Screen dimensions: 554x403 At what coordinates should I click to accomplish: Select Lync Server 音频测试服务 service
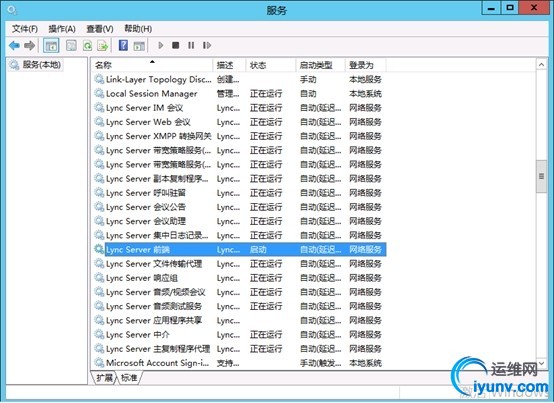click(239, 306)
